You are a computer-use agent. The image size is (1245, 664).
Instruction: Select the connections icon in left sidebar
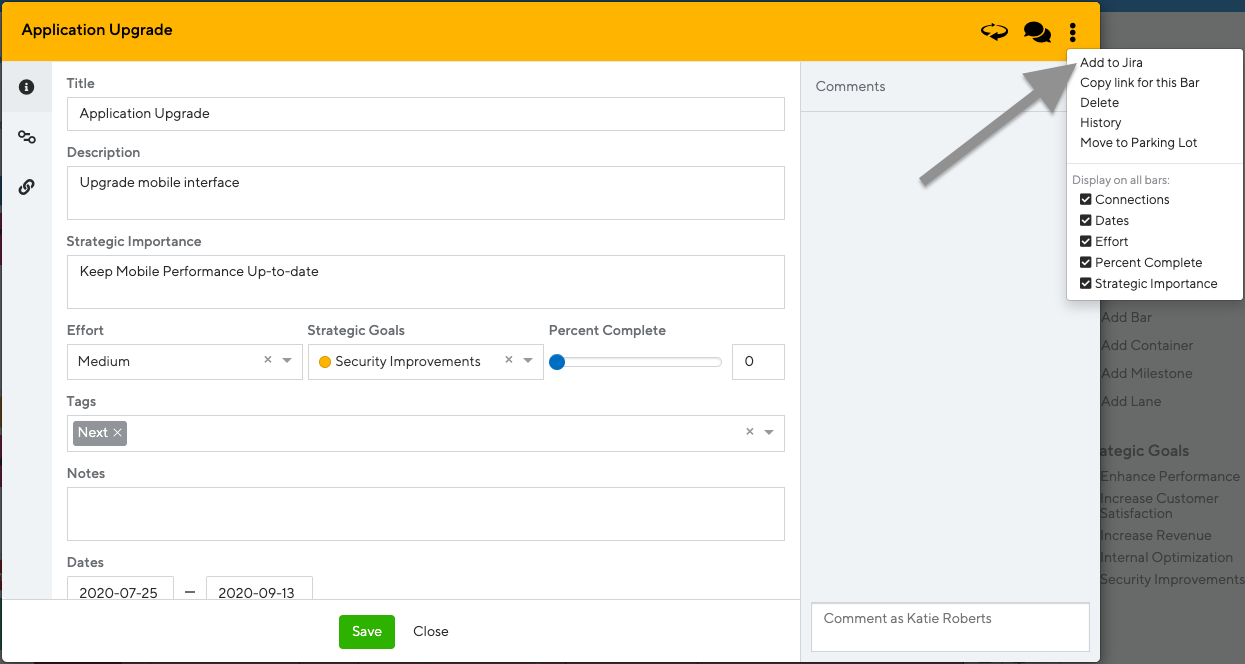tap(26, 137)
